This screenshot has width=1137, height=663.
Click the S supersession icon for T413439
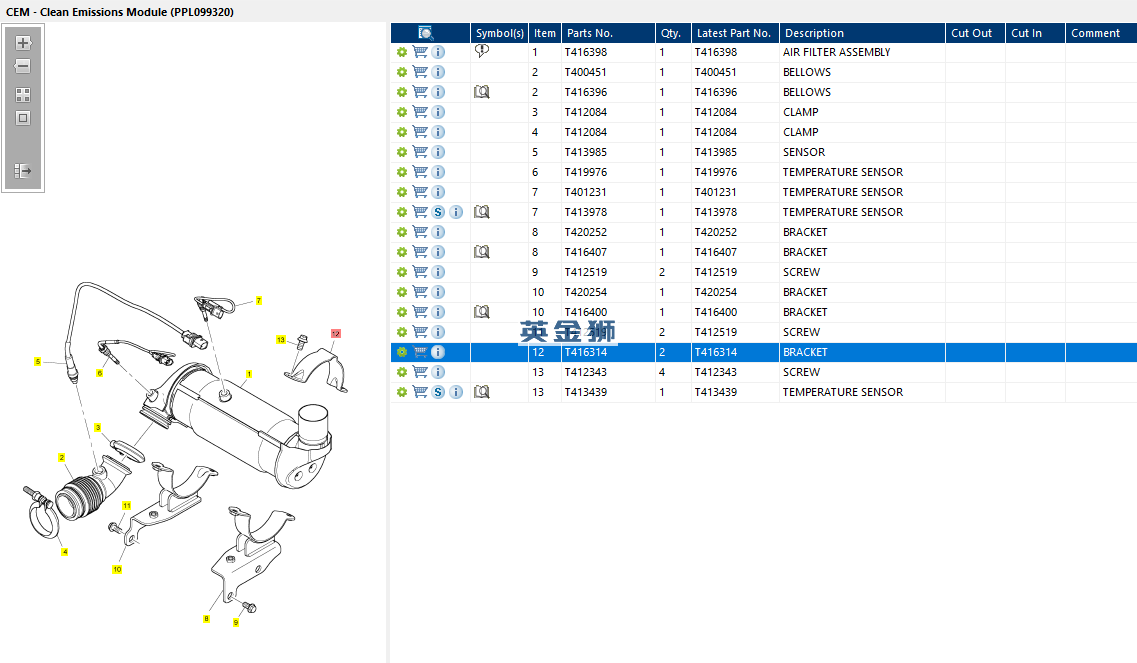(438, 392)
